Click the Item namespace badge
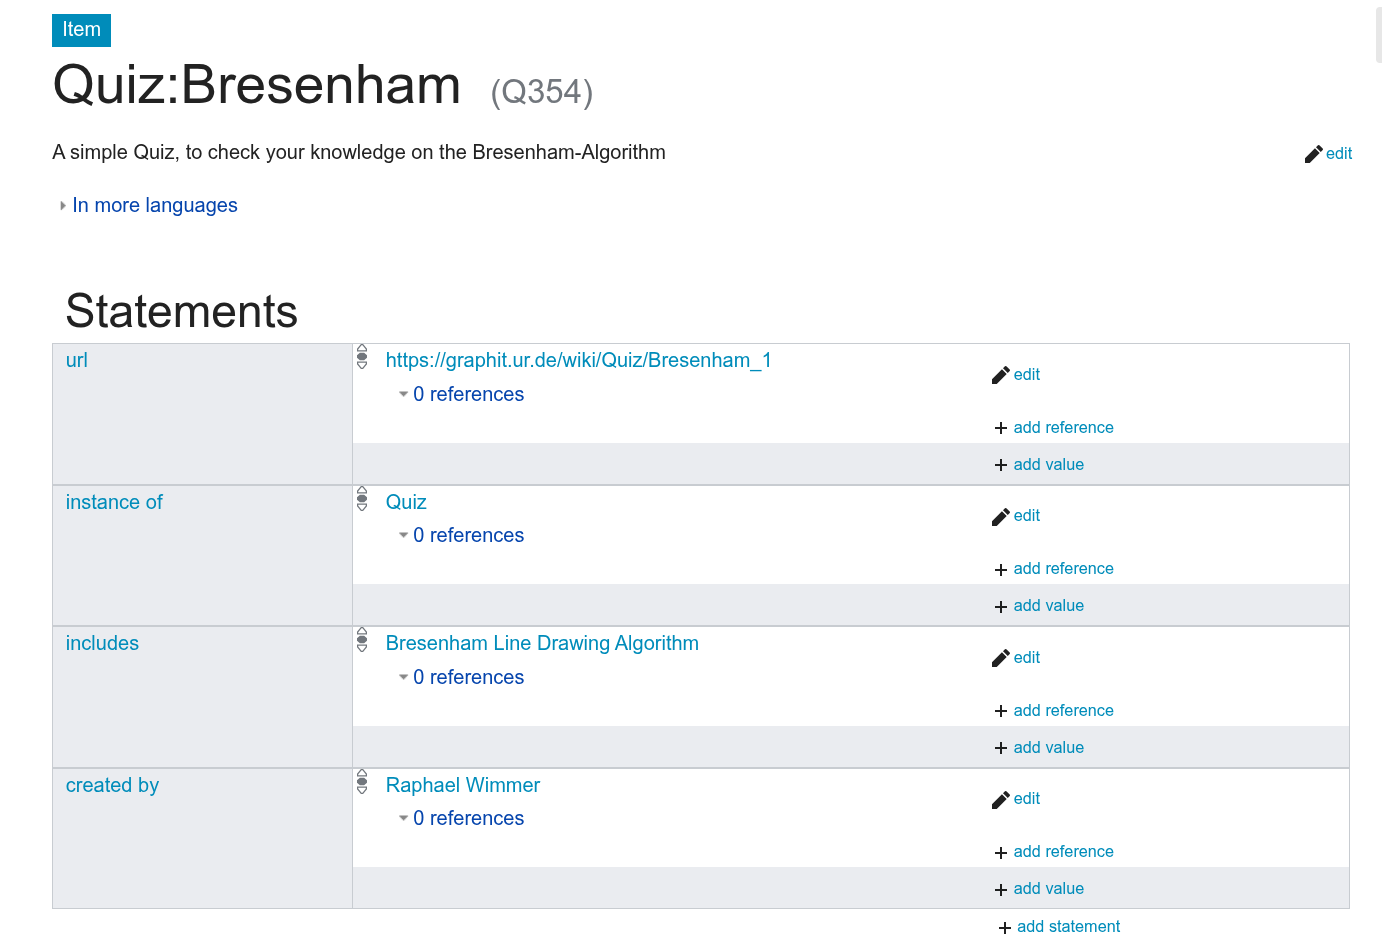The image size is (1382, 937). point(81,30)
